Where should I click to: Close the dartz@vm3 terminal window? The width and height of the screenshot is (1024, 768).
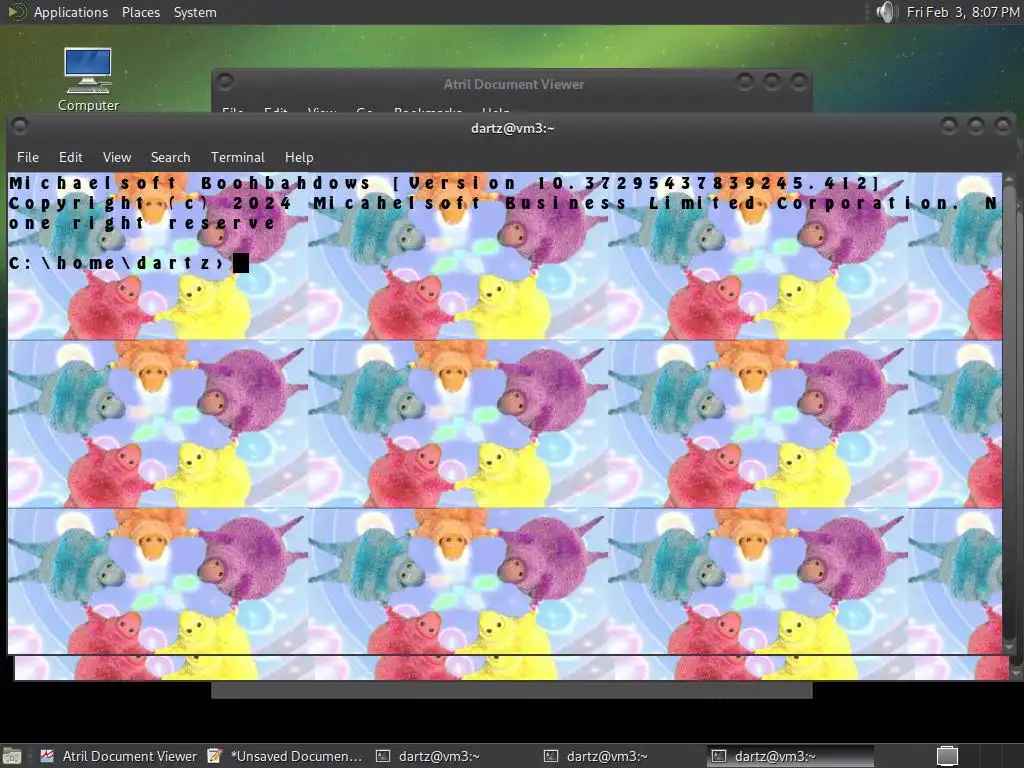(x=1002, y=125)
